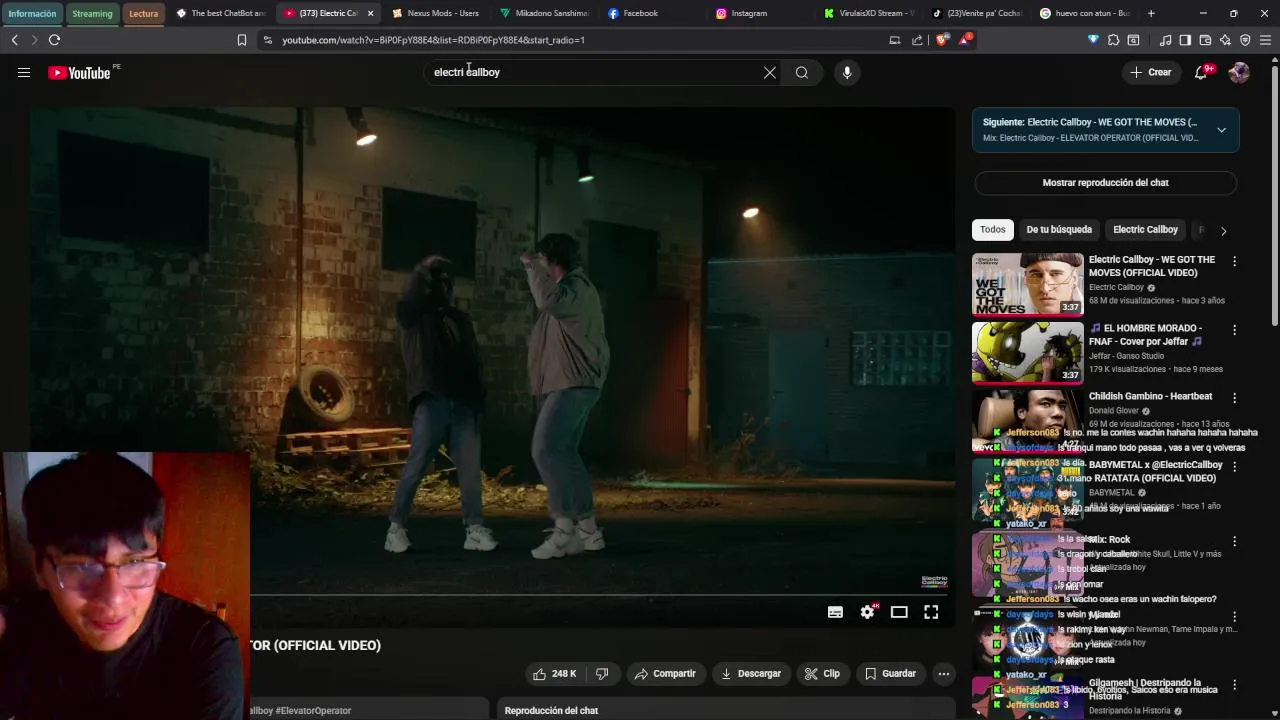Open the Información tab group
1280x720 pixels.
[32, 13]
